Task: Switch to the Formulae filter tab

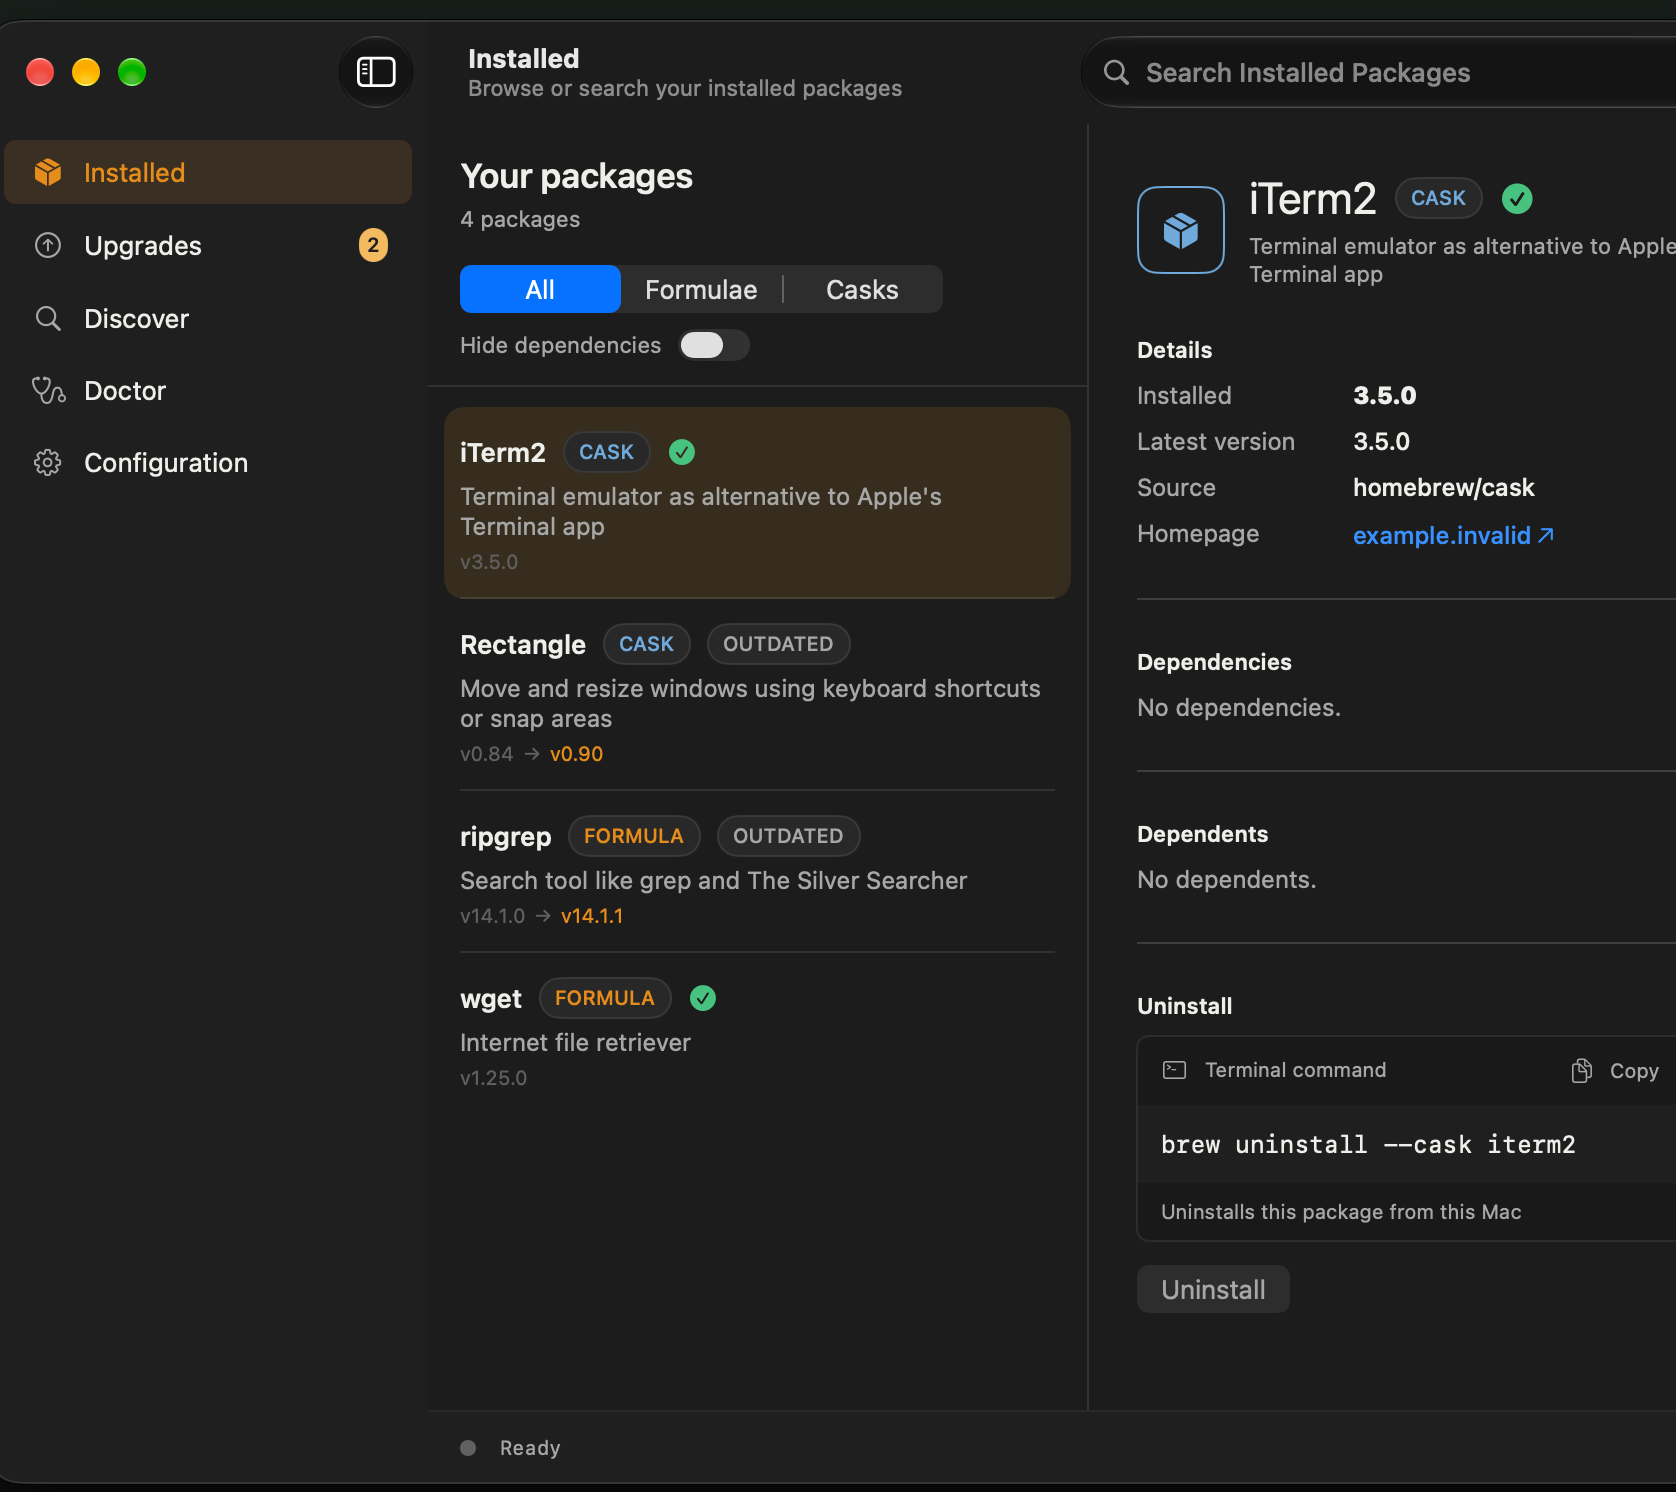Action: click(x=701, y=289)
